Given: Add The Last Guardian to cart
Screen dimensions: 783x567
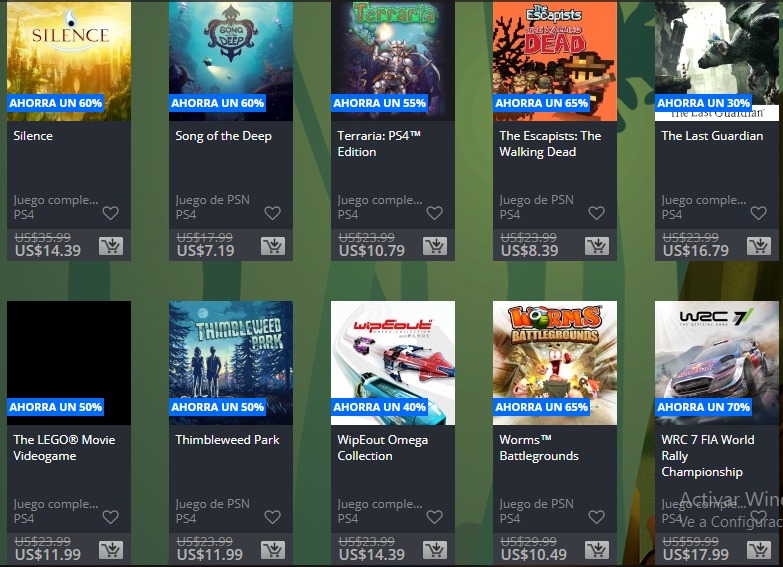Looking at the screenshot, I should pyautogui.click(x=759, y=246).
